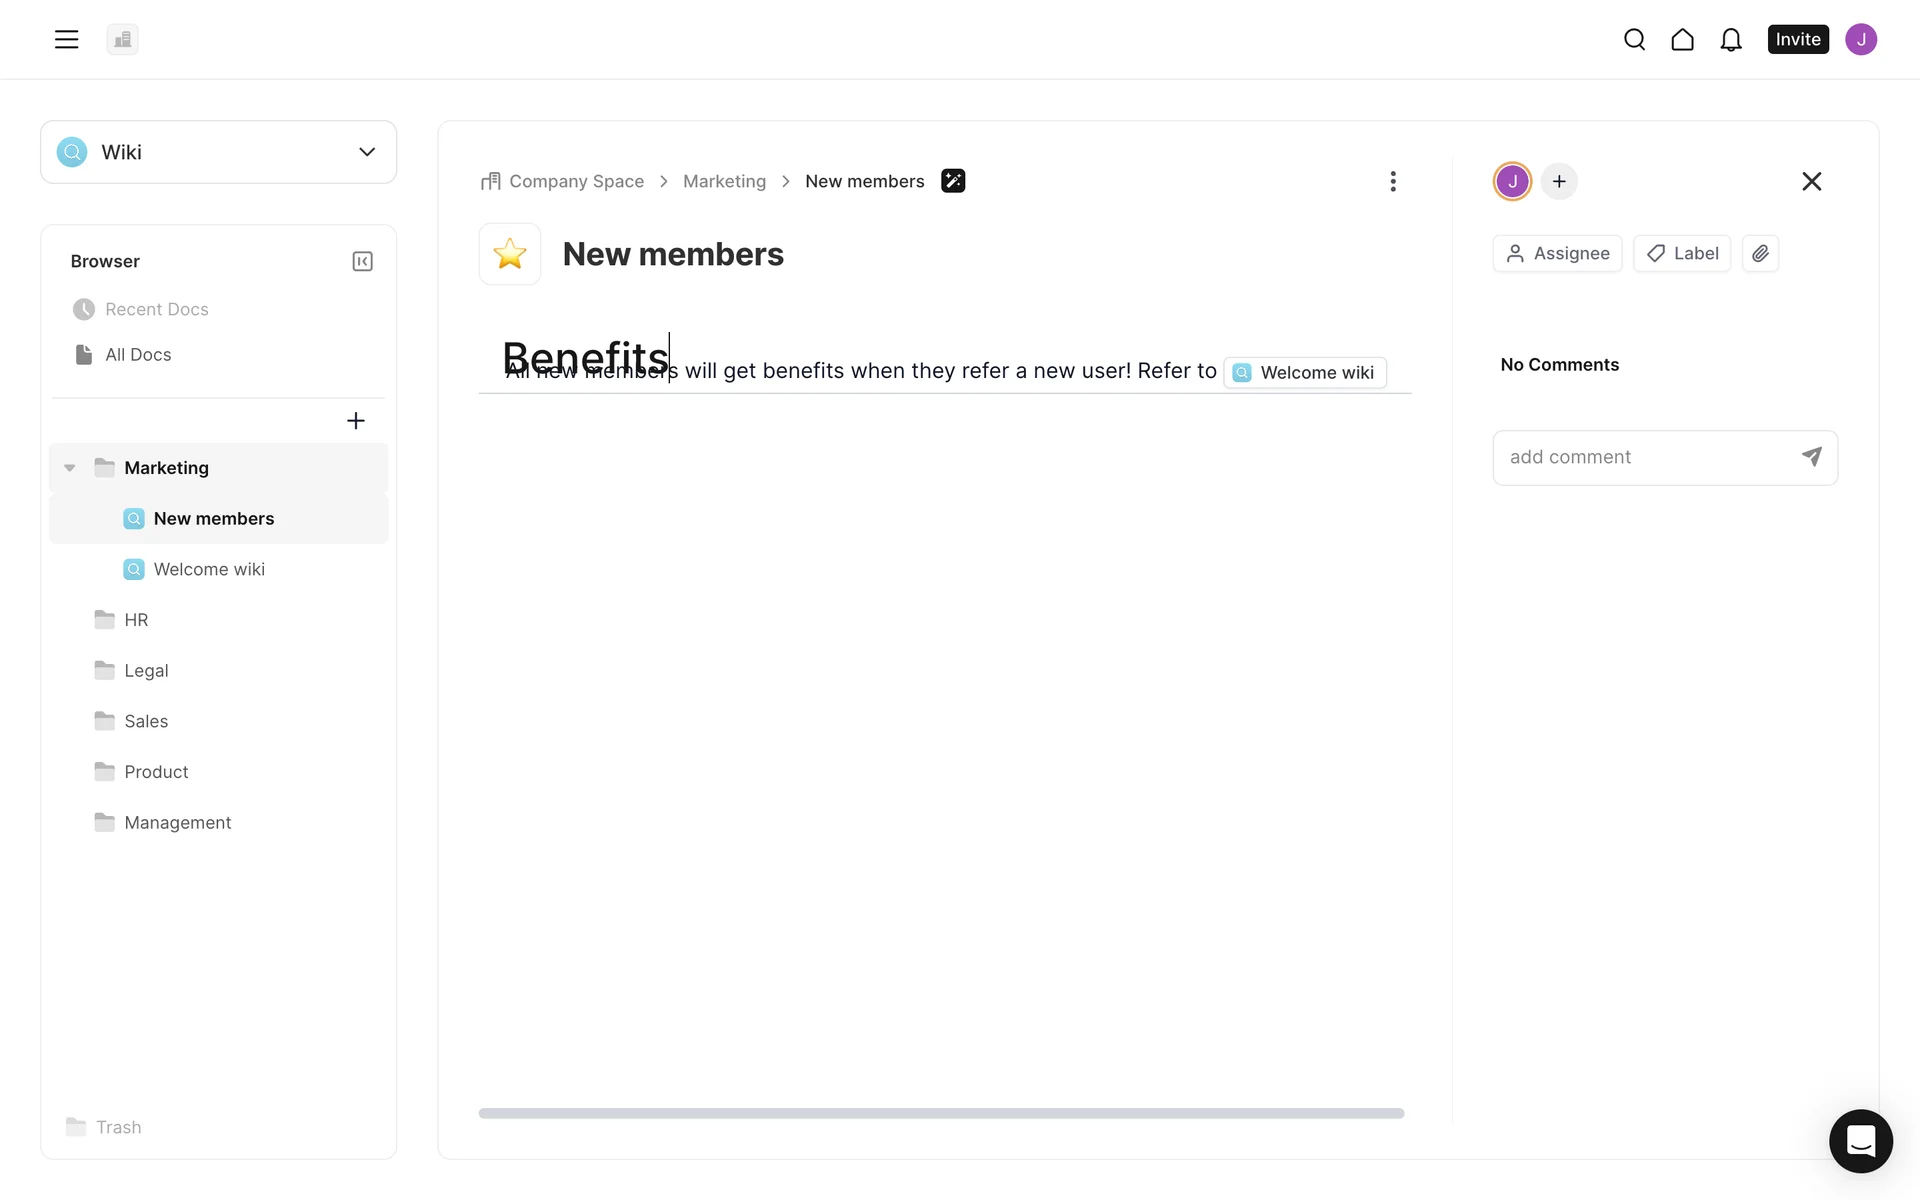Open Recent Docs in Browser
This screenshot has height=1200, width=1920.
[156, 310]
